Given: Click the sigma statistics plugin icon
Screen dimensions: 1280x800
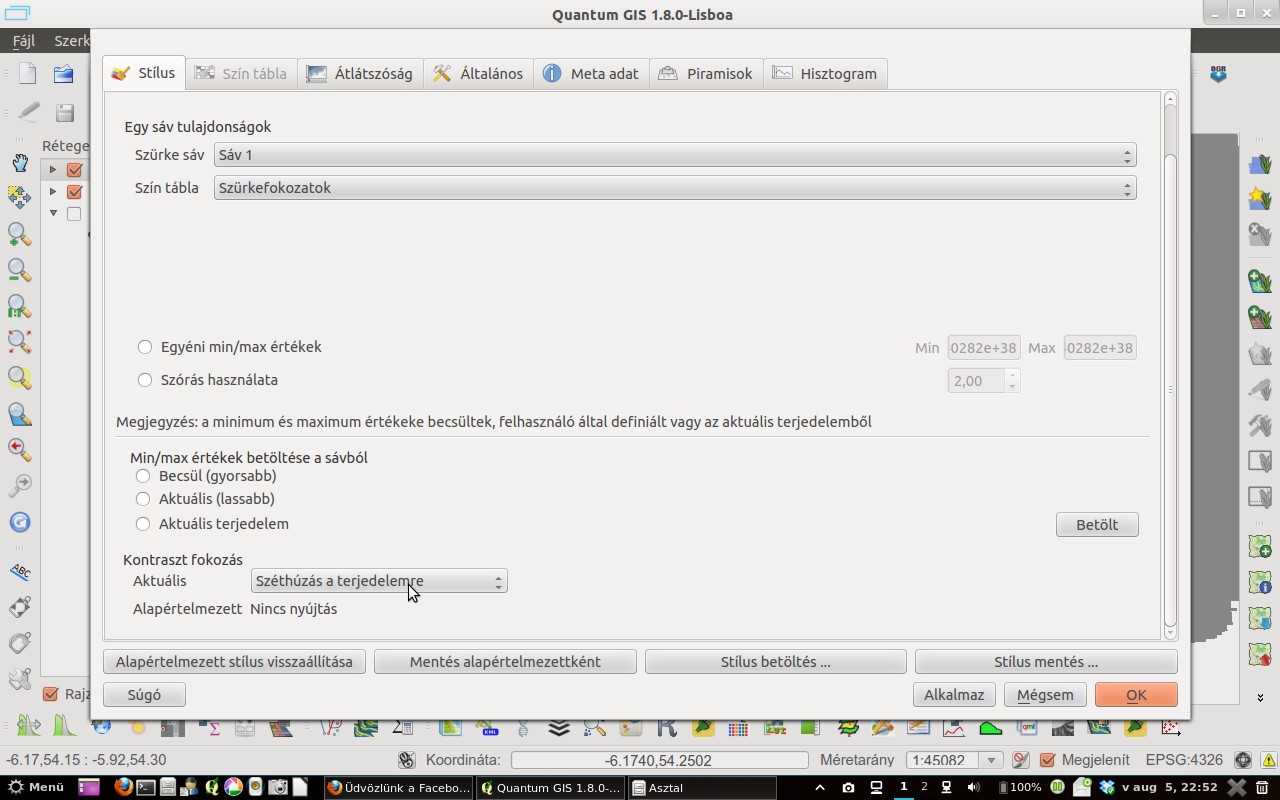Looking at the screenshot, I should (209, 727).
